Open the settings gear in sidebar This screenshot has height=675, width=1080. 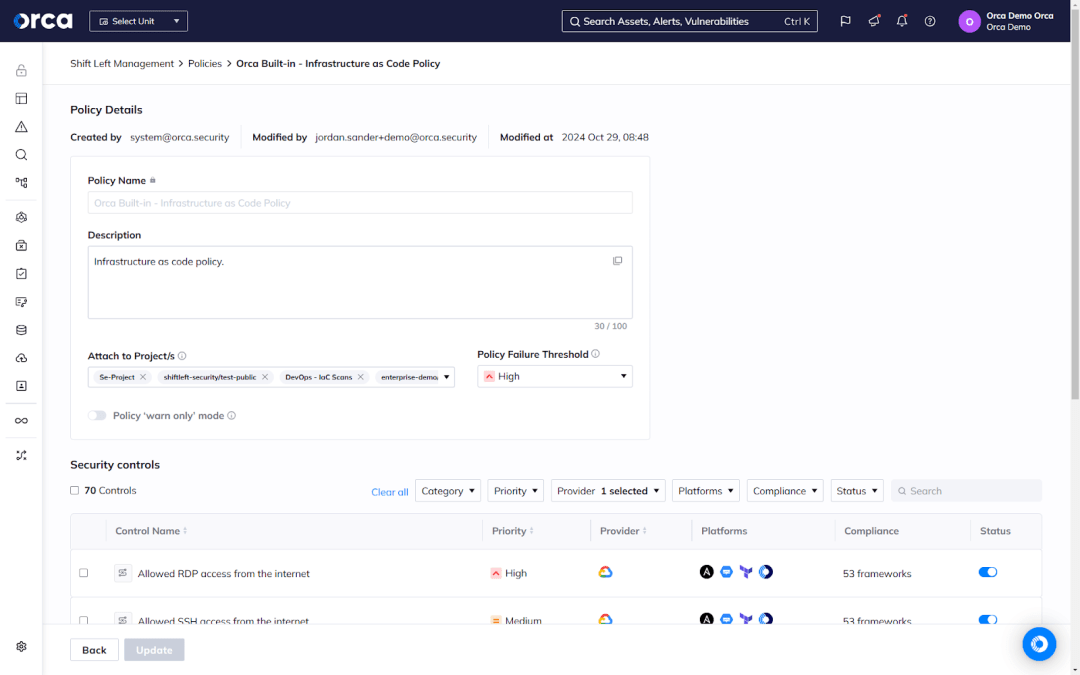click(21, 647)
